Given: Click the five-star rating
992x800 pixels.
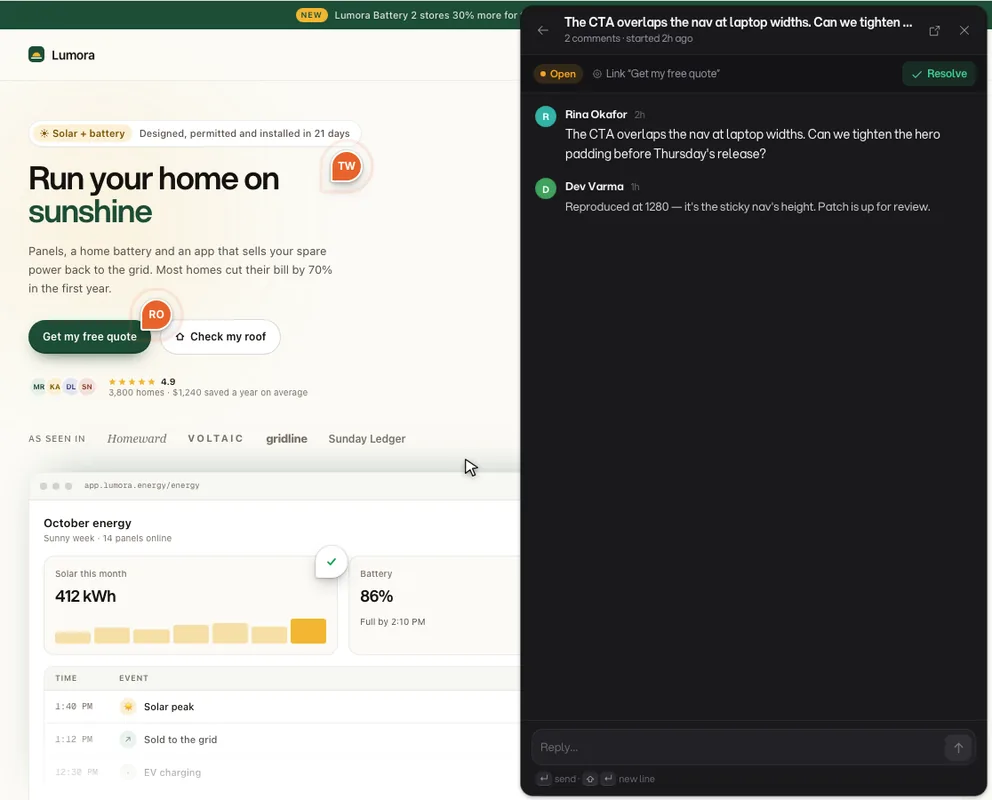Looking at the screenshot, I should (x=132, y=381).
